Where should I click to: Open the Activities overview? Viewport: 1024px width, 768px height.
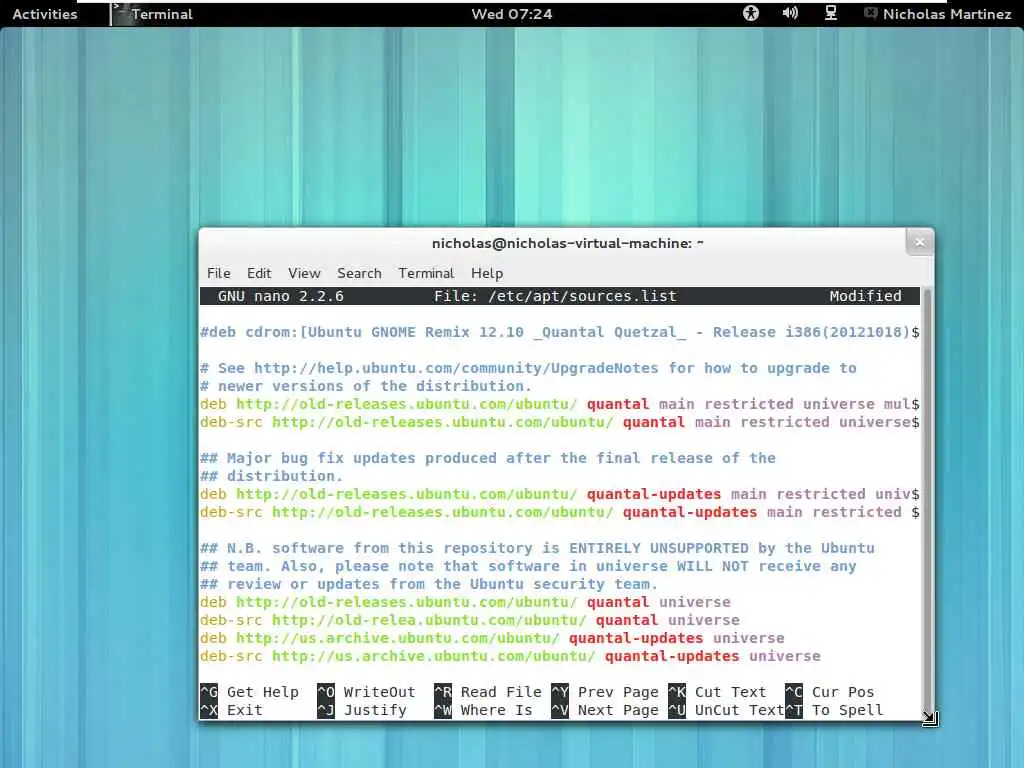click(x=44, y=14)
